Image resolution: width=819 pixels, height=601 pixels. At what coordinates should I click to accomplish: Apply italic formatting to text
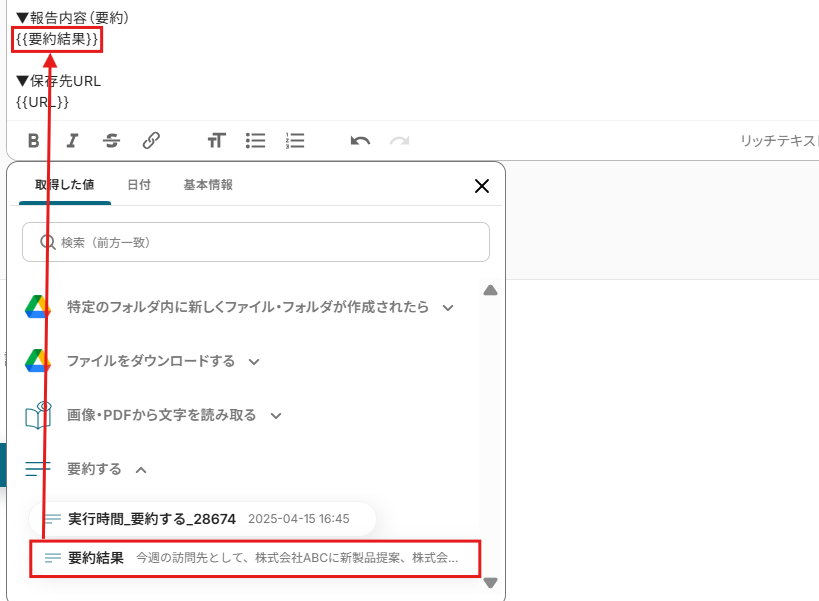(72, 140)
